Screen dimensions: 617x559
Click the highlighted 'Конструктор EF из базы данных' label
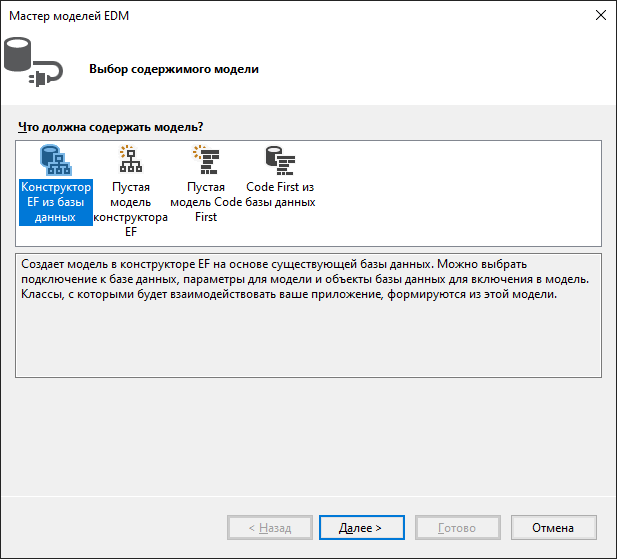[x=55, y=202]
